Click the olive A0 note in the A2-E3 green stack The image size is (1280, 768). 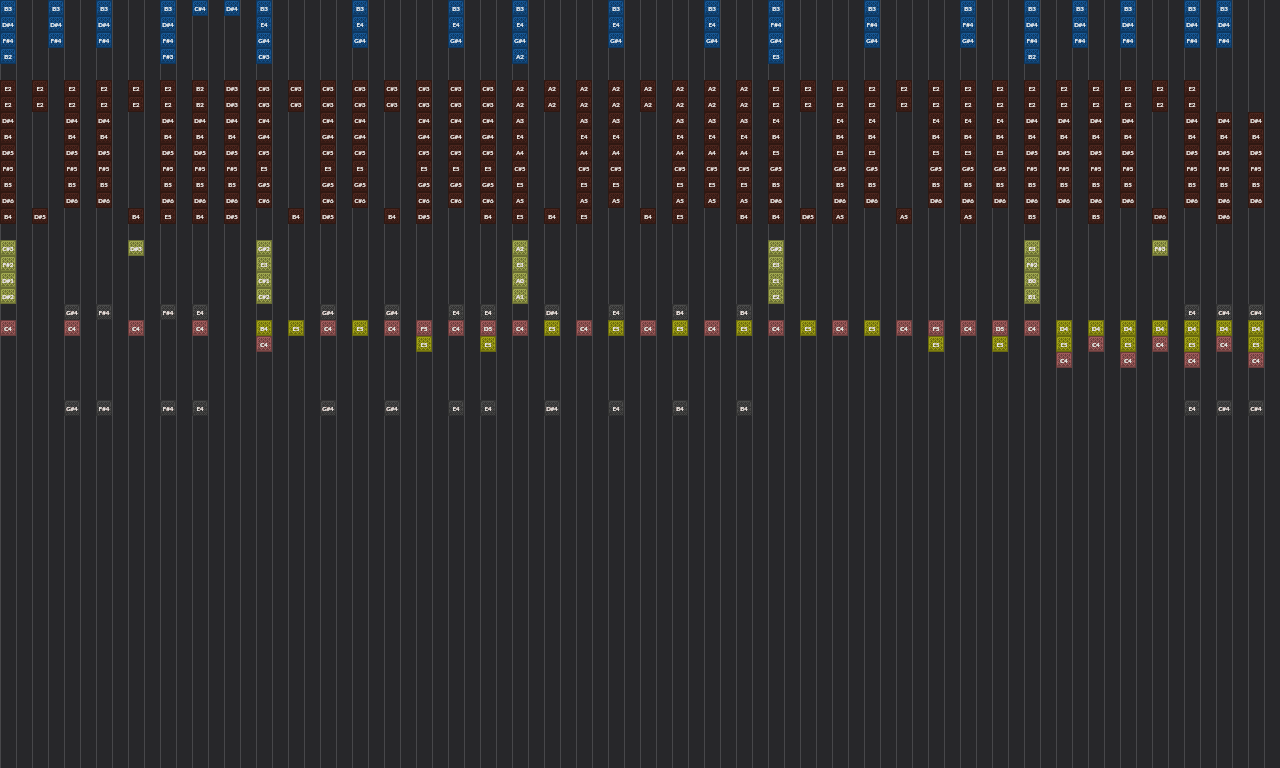520,280
